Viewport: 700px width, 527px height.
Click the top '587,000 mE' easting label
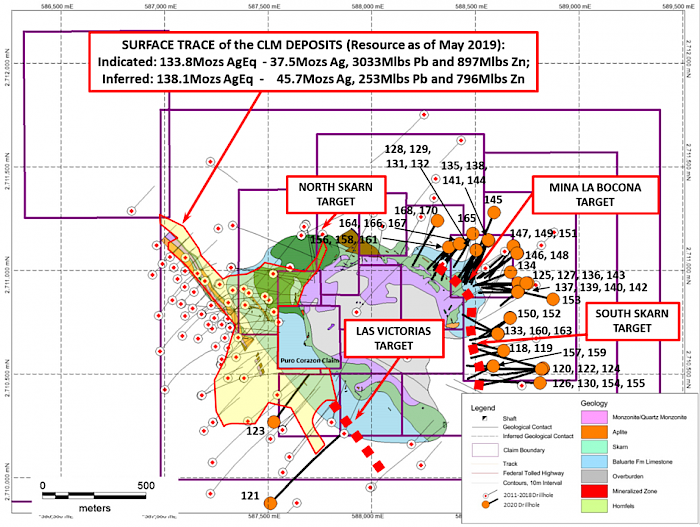coord(161,7)
